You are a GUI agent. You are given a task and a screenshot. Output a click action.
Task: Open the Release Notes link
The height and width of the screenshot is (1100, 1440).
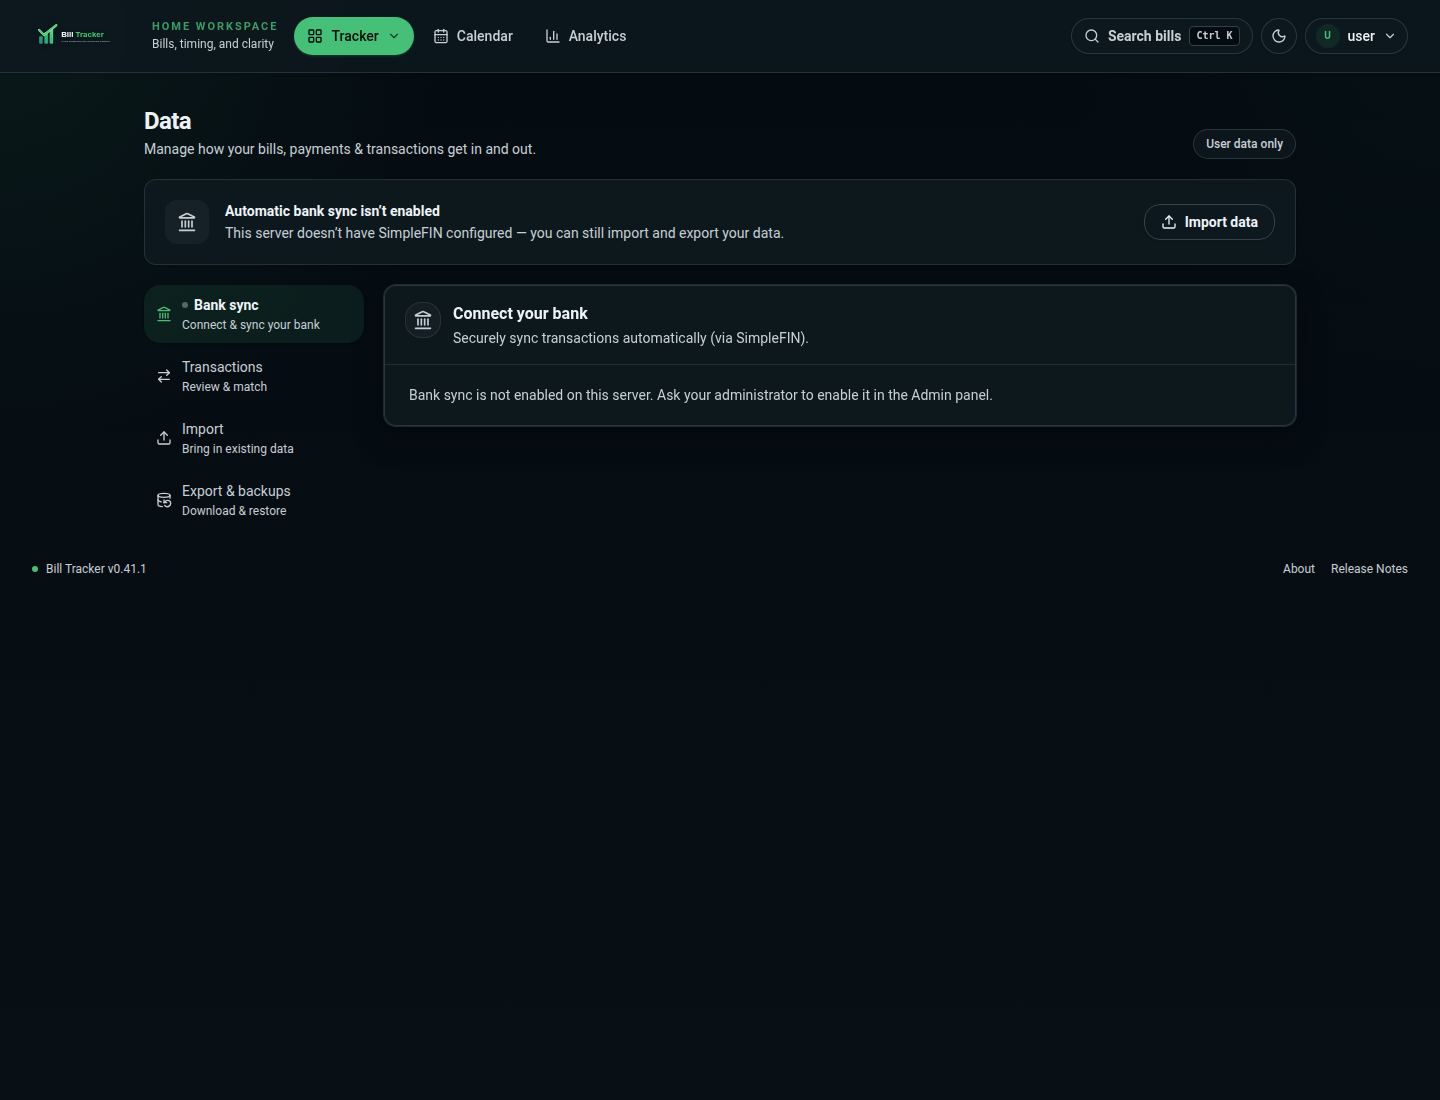1369,569
